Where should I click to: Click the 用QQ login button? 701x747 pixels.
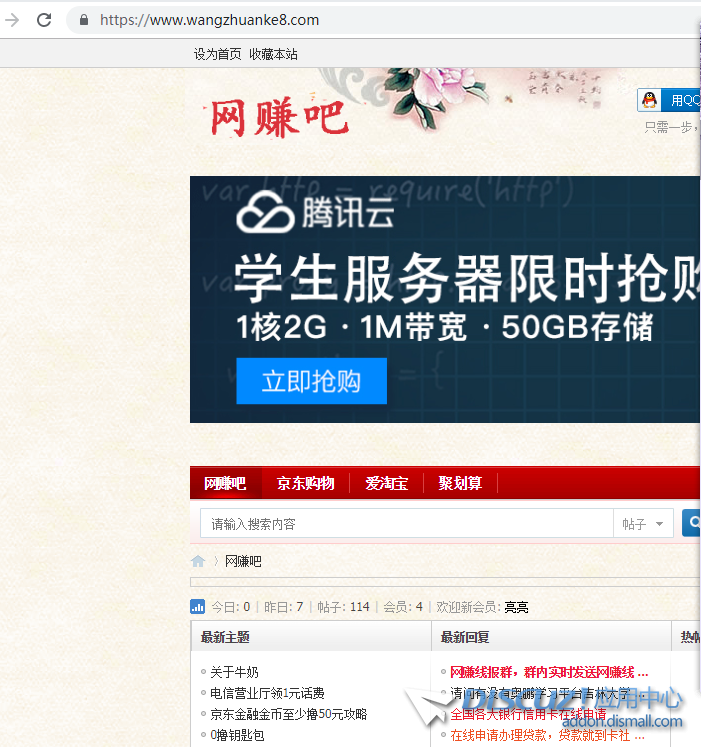click(669, 100)
